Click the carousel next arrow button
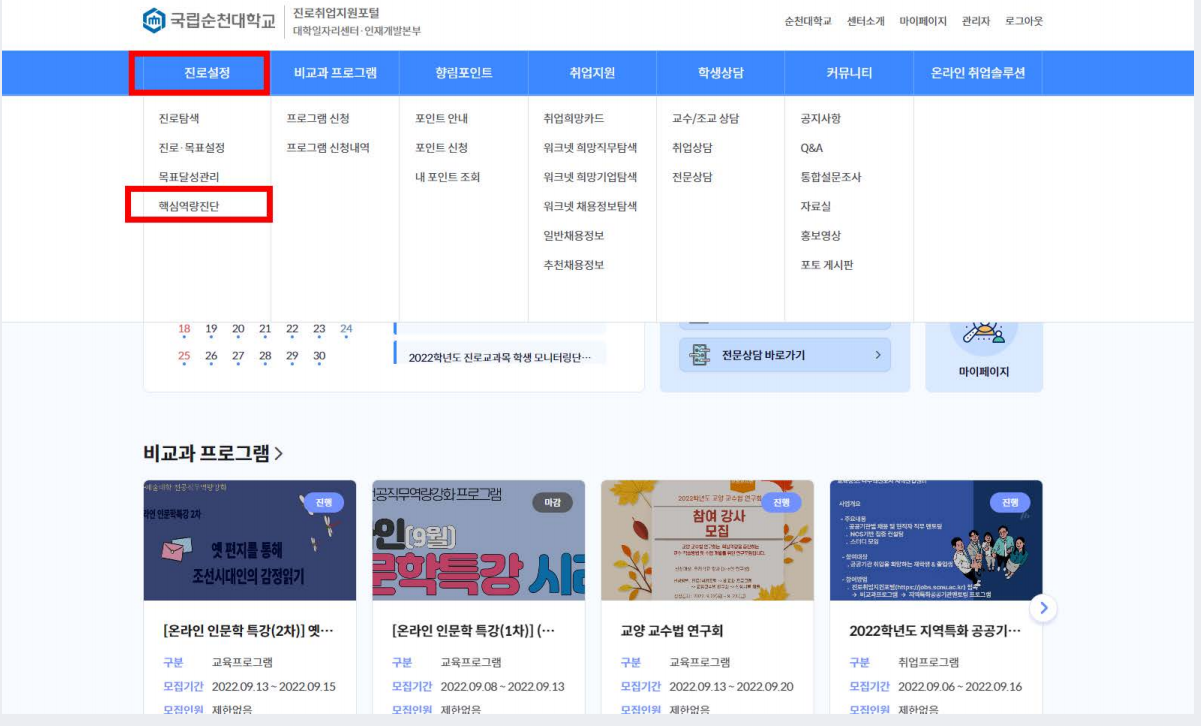This screenshot has height=728, width=1201. [x=1043, y=607]
